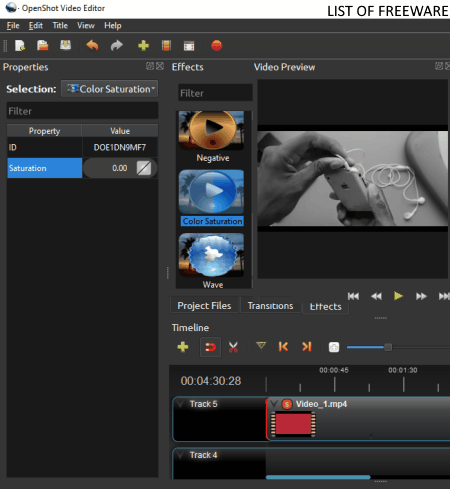
Task: Open the View menu
Action: tap(86, 26)
